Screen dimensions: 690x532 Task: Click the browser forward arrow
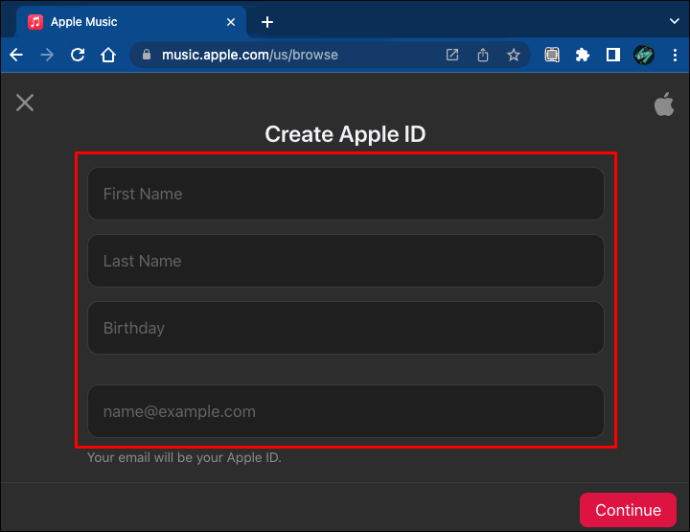(x=47, y=55)
